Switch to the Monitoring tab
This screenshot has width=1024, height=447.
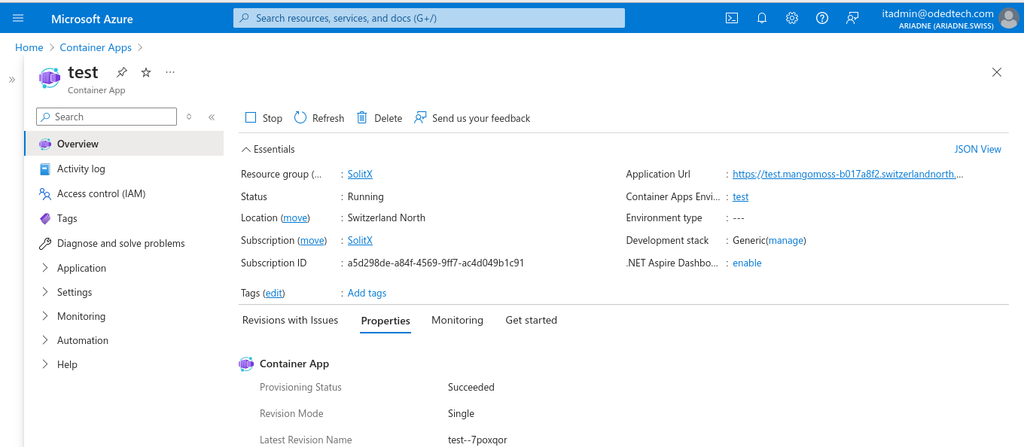[457, 320]
